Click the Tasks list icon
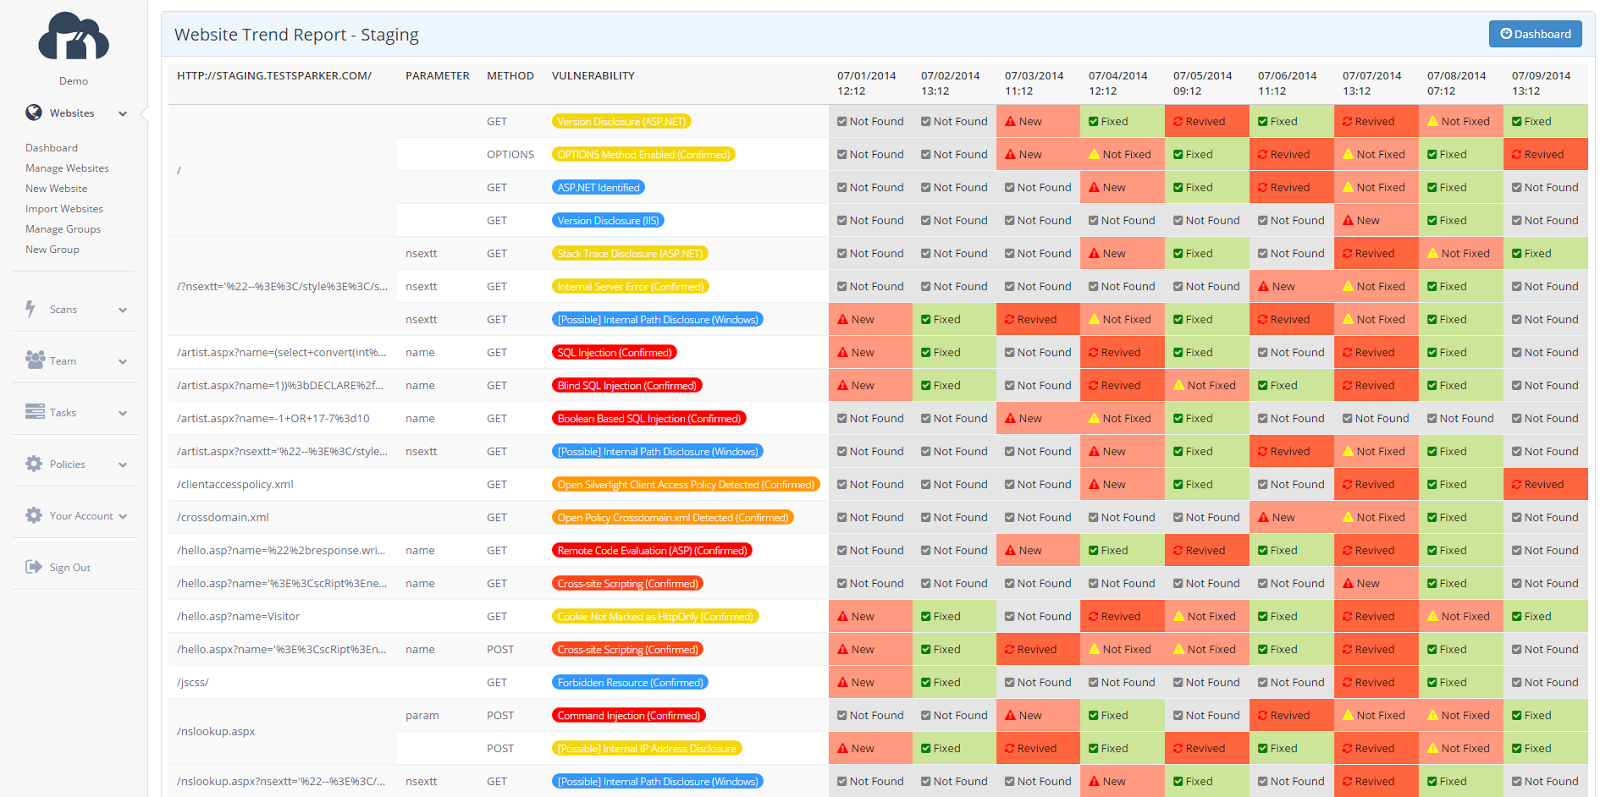This screenshot has height=797, width=1600. (35, 412)
